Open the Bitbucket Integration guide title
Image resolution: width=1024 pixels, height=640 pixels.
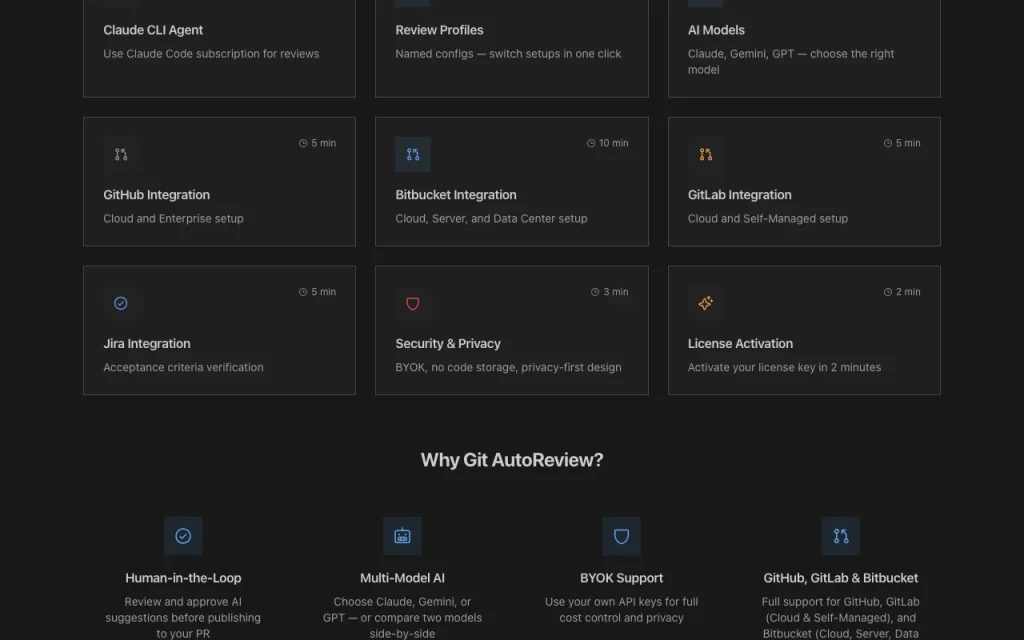click(x=456, y=195)
